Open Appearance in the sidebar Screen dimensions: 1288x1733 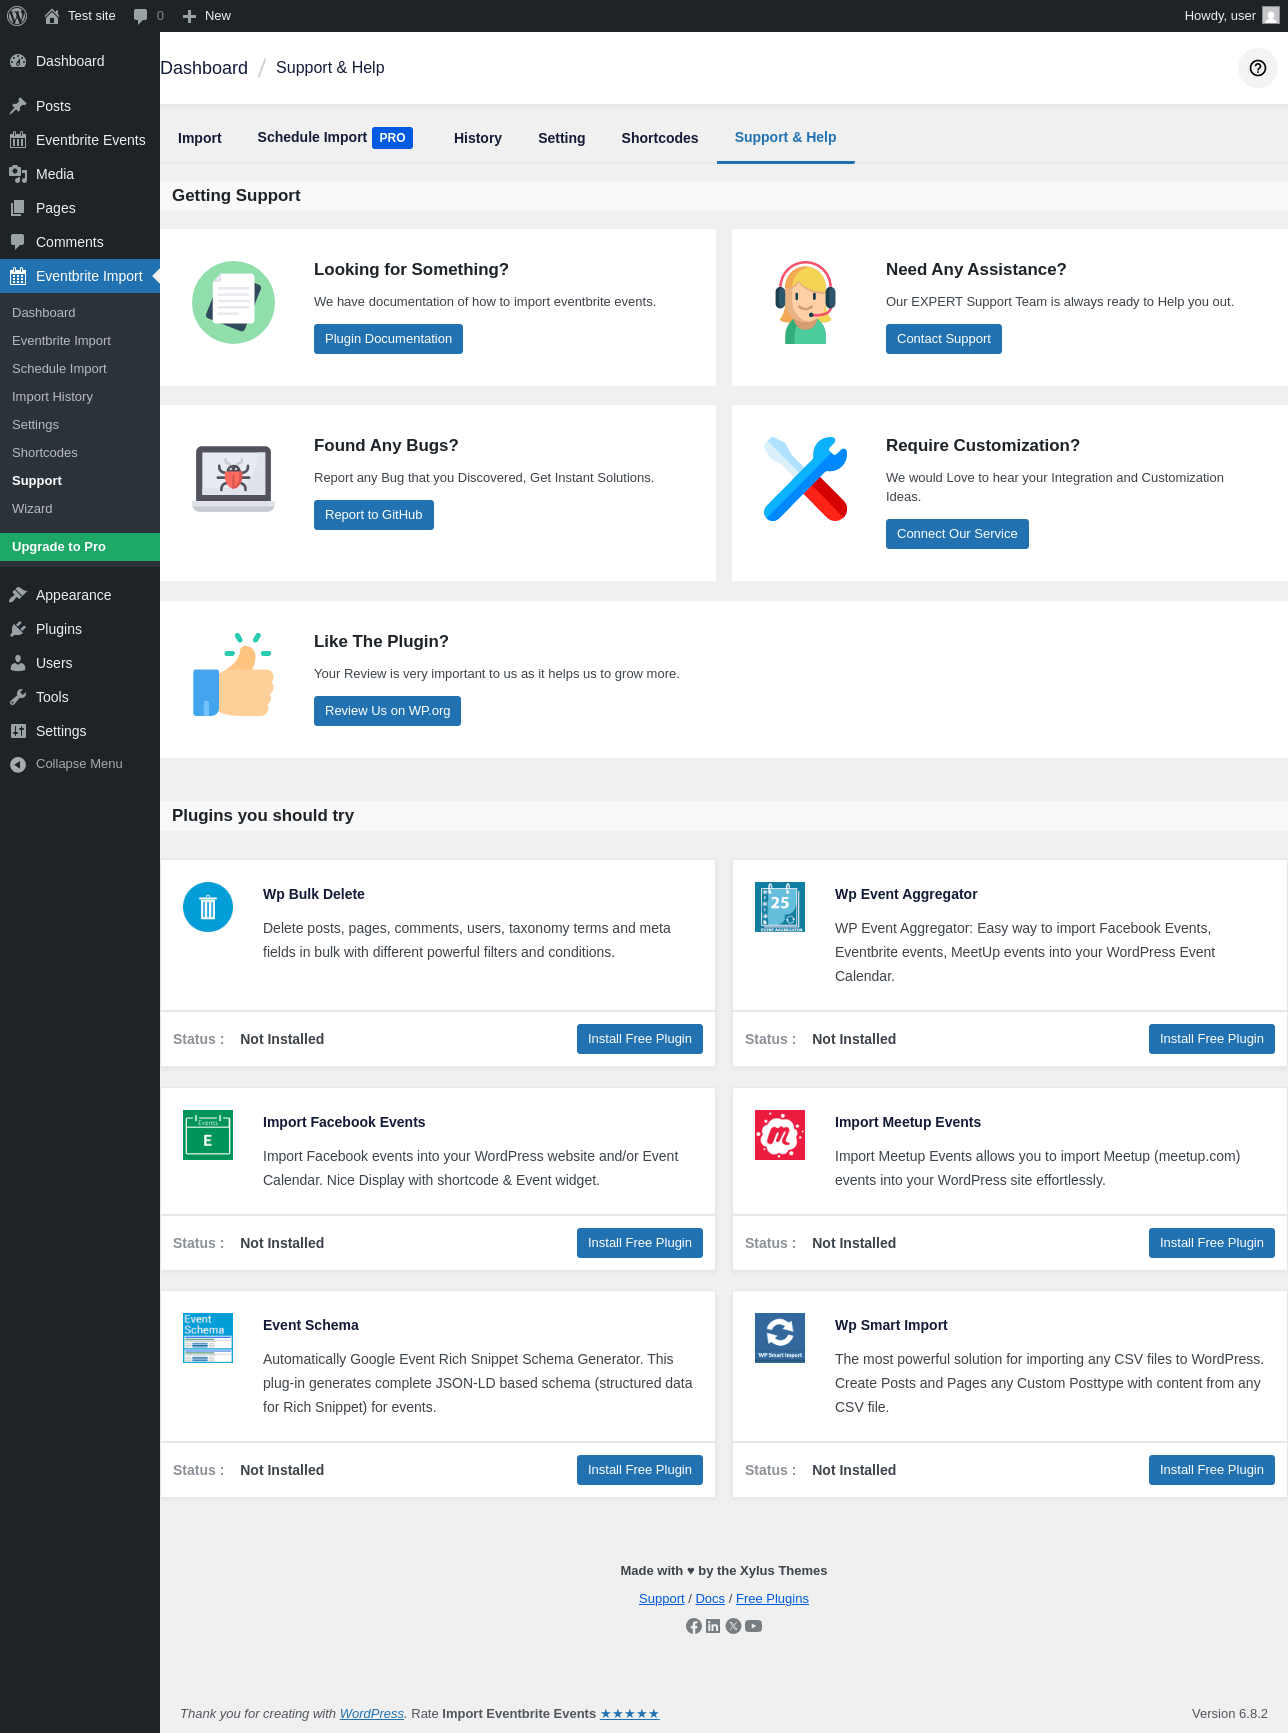pos(80,595)
